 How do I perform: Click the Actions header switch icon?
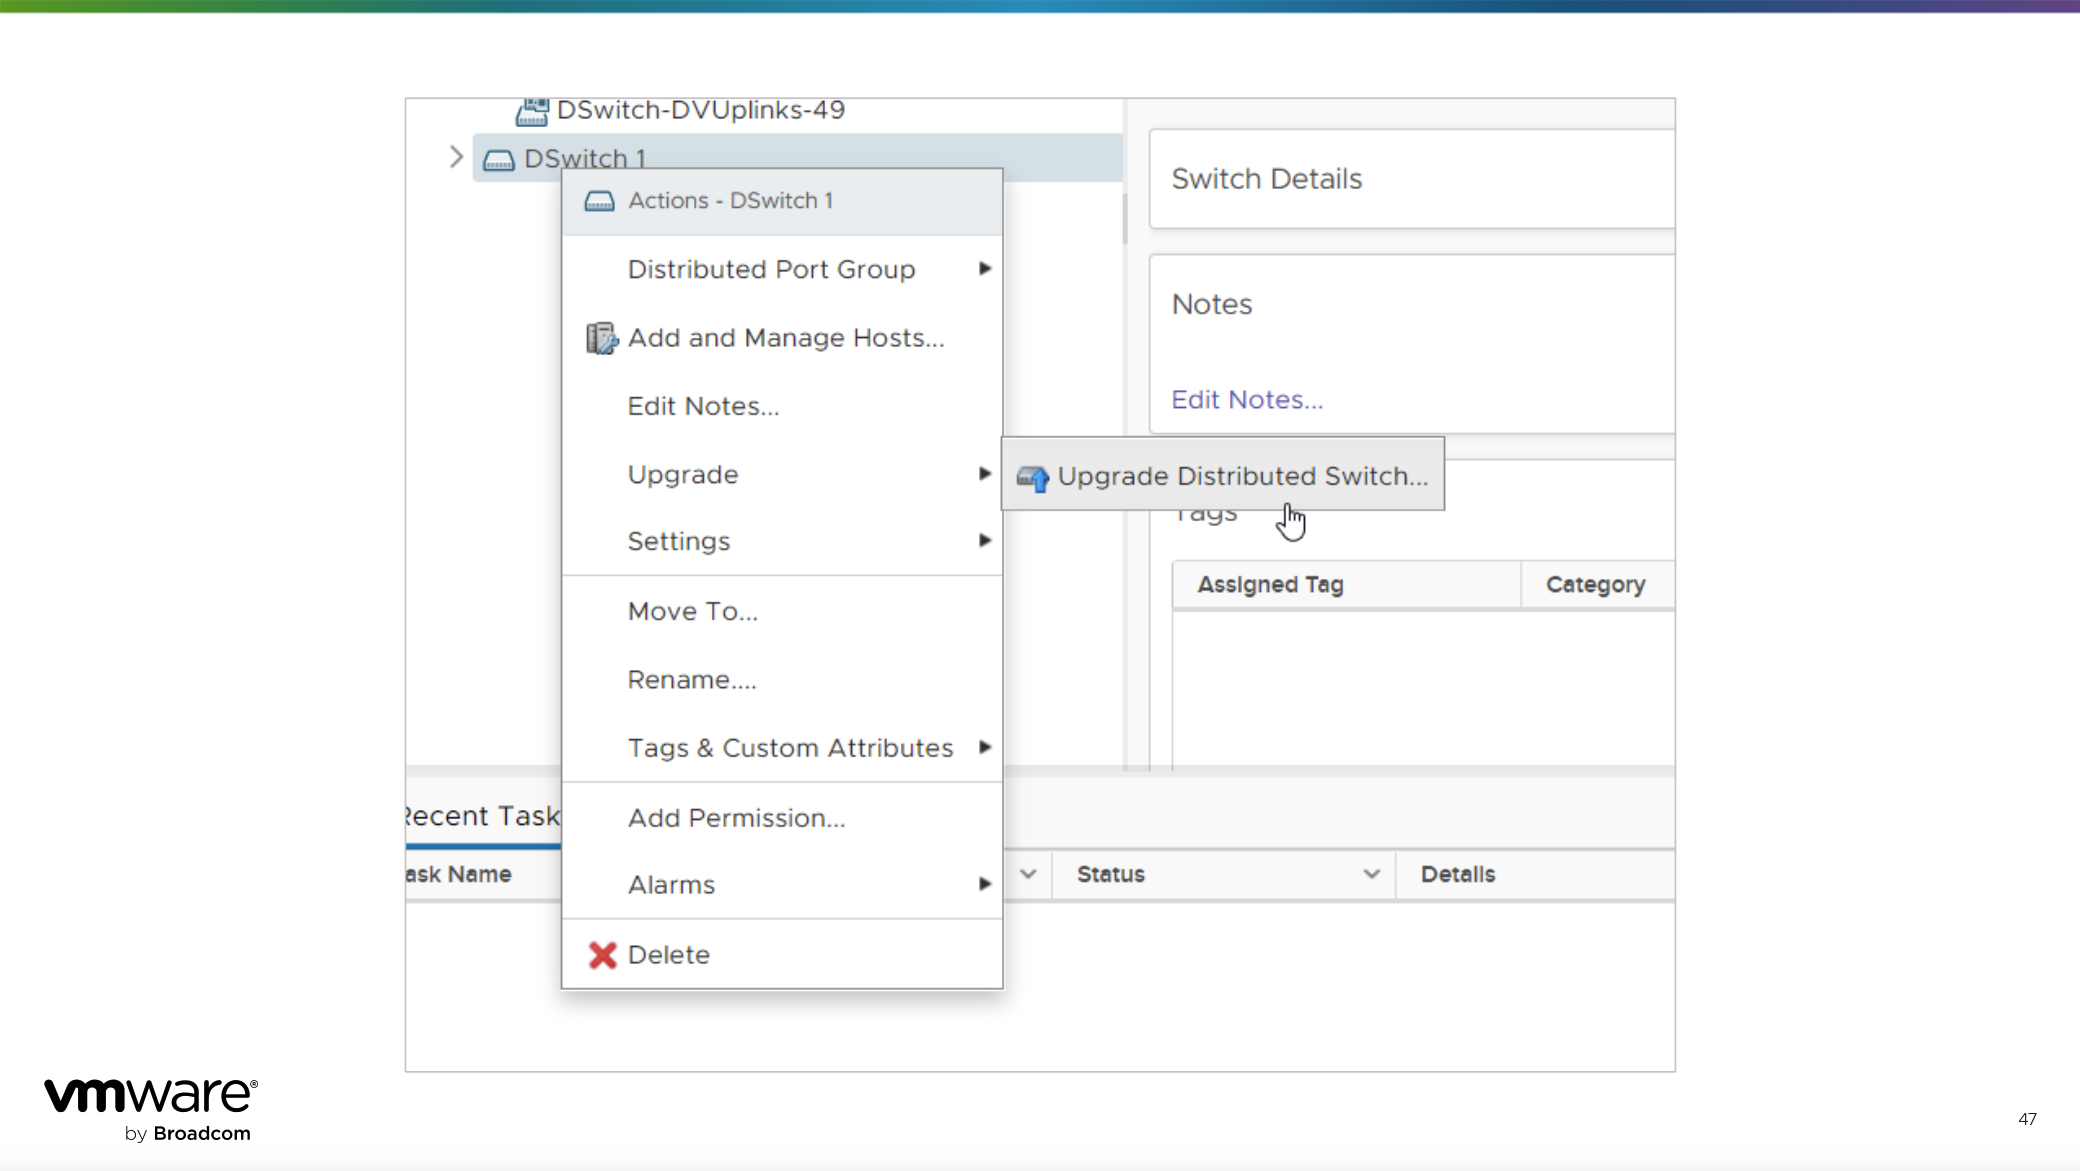[599, 201]
